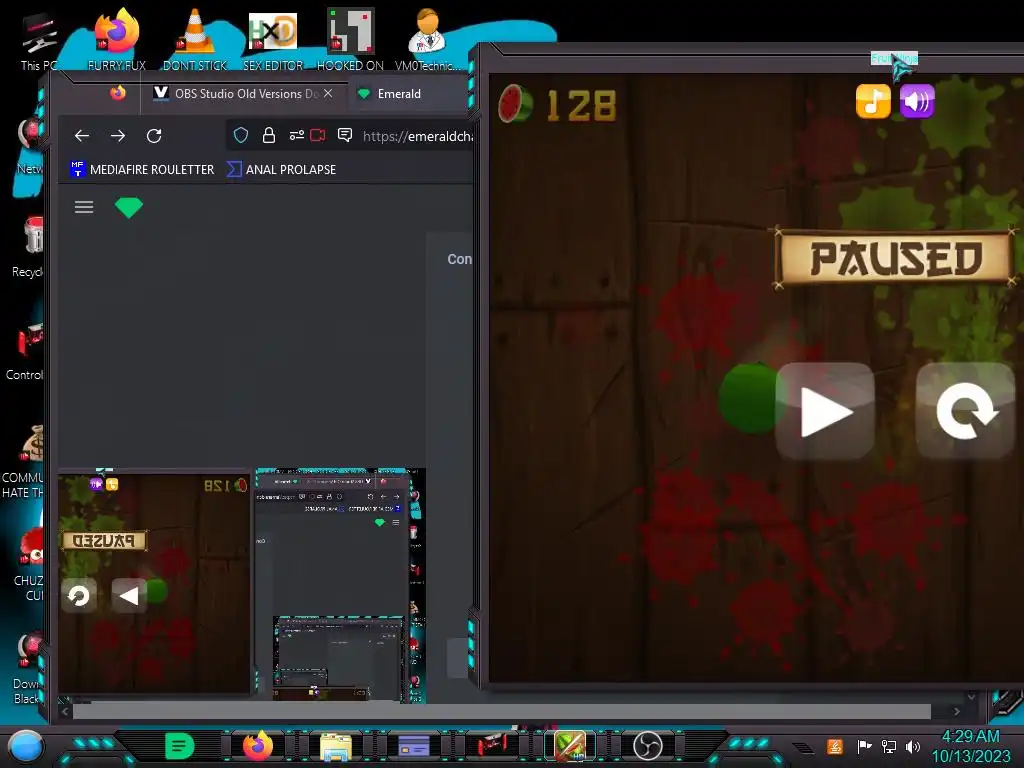The image size is (1024, 768).
Task: Open the volume tray icon
Action: tap(912, 746)
